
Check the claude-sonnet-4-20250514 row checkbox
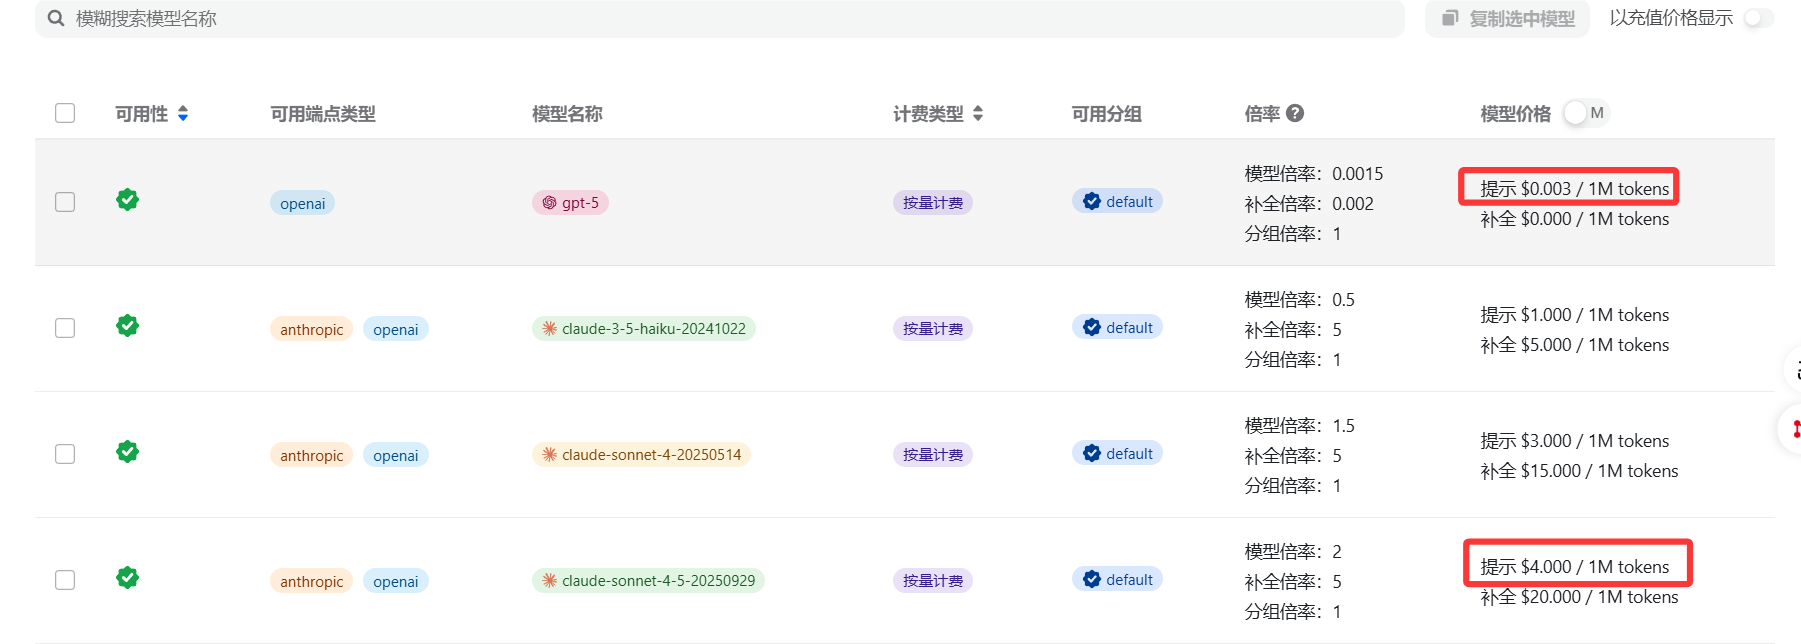pyautogui.click(x=65, y=454)
